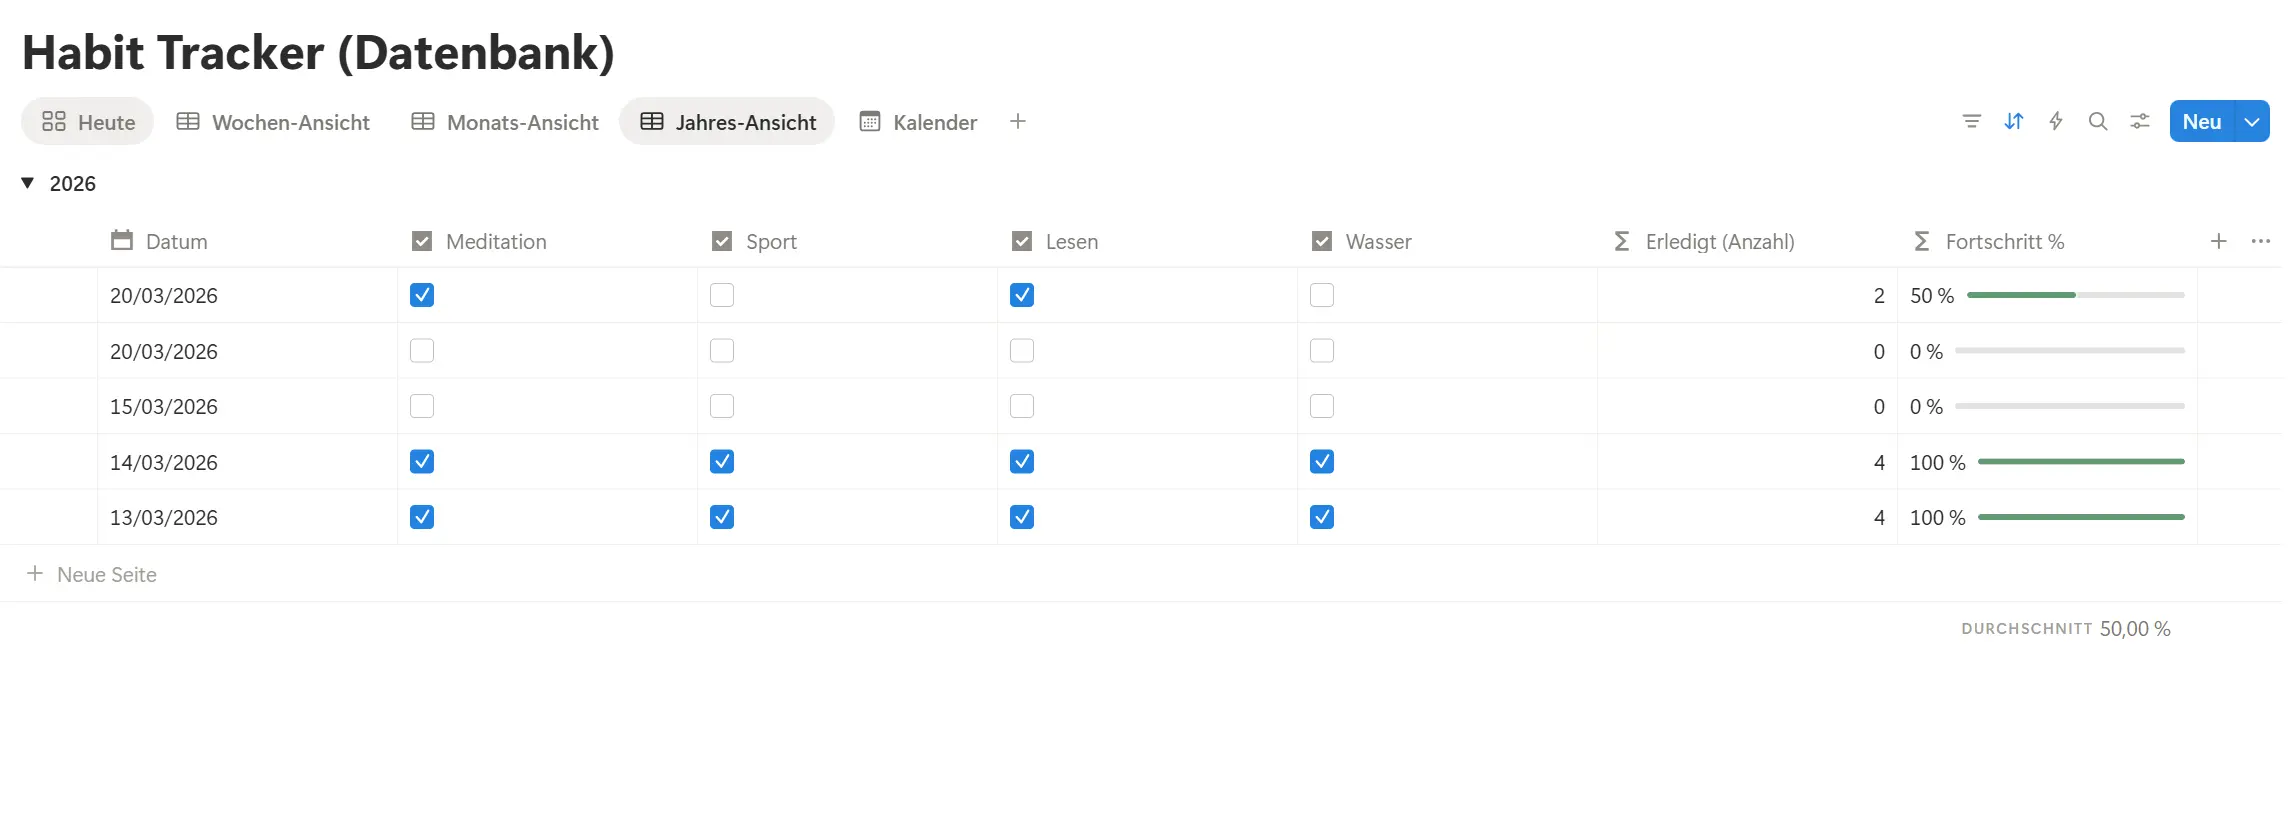Click Neue Seite to add row

pyautogui.click(x=106, y=574)
